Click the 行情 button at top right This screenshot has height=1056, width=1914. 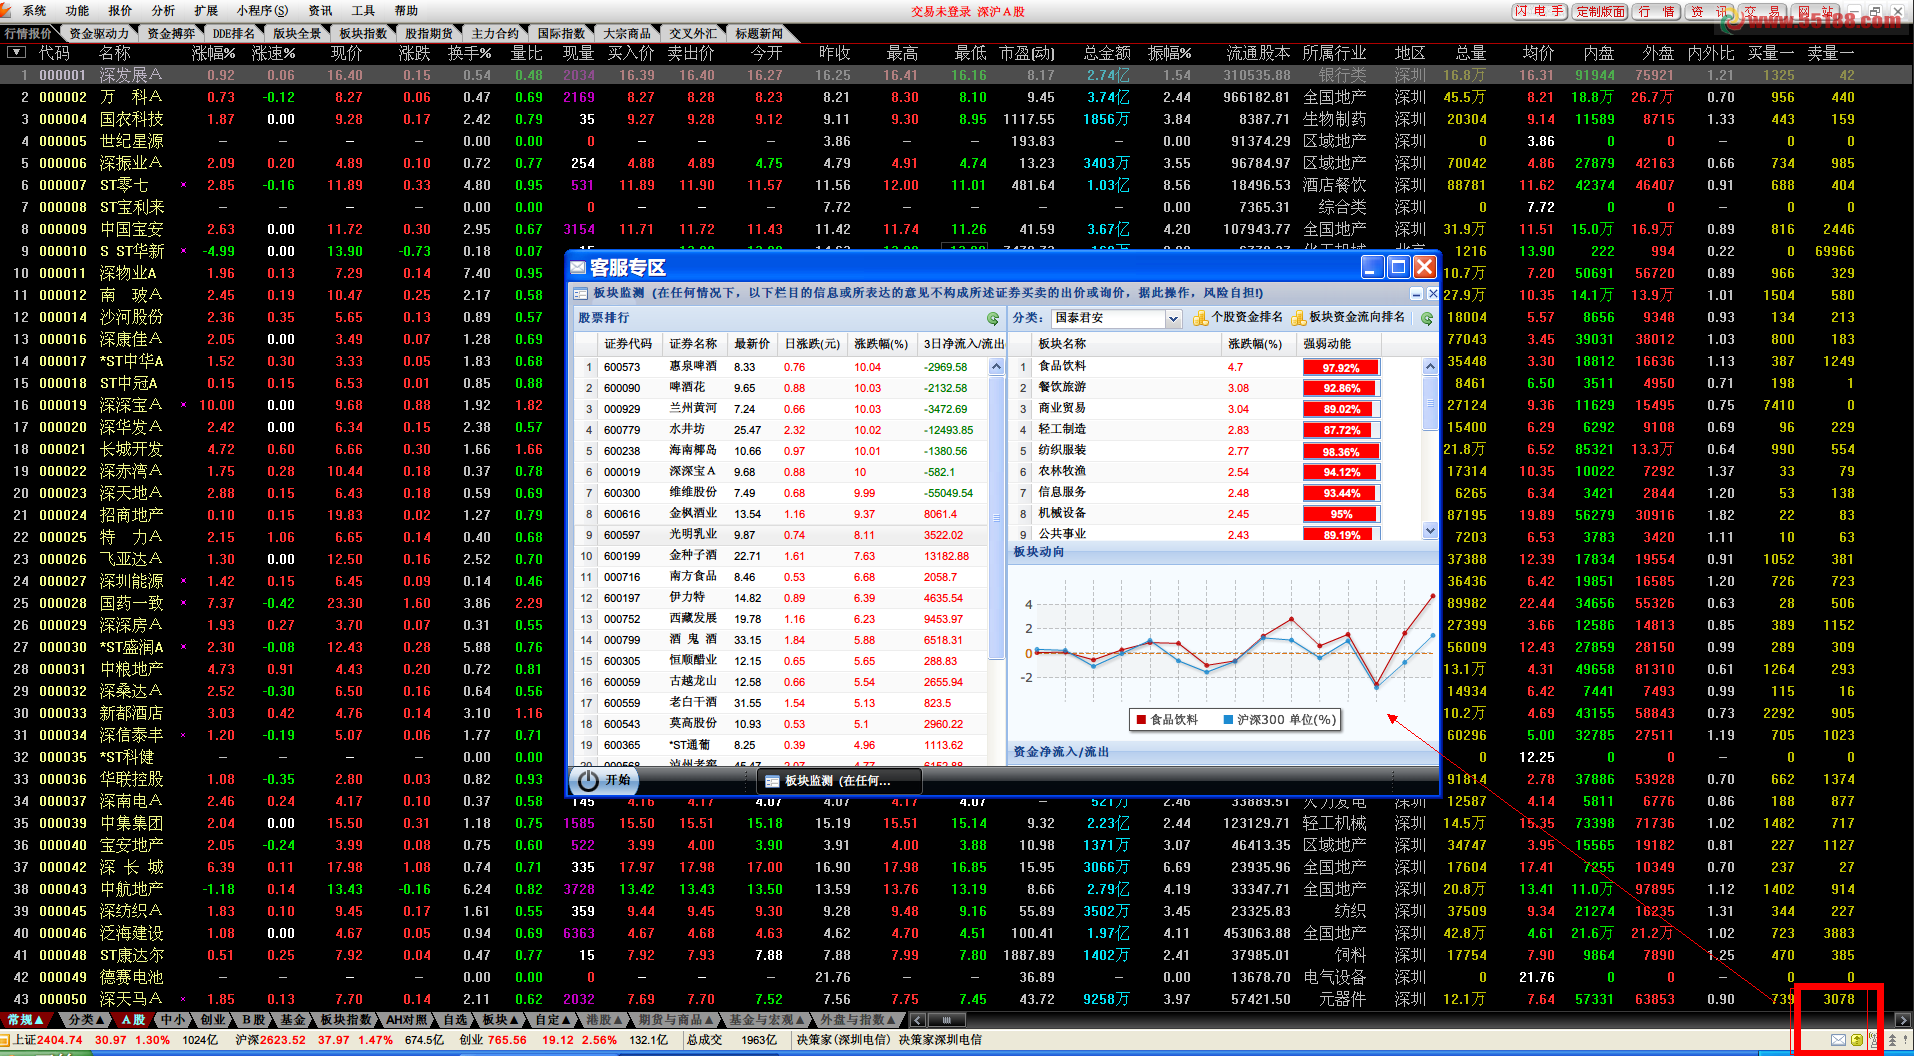[x=1658, y=12]
